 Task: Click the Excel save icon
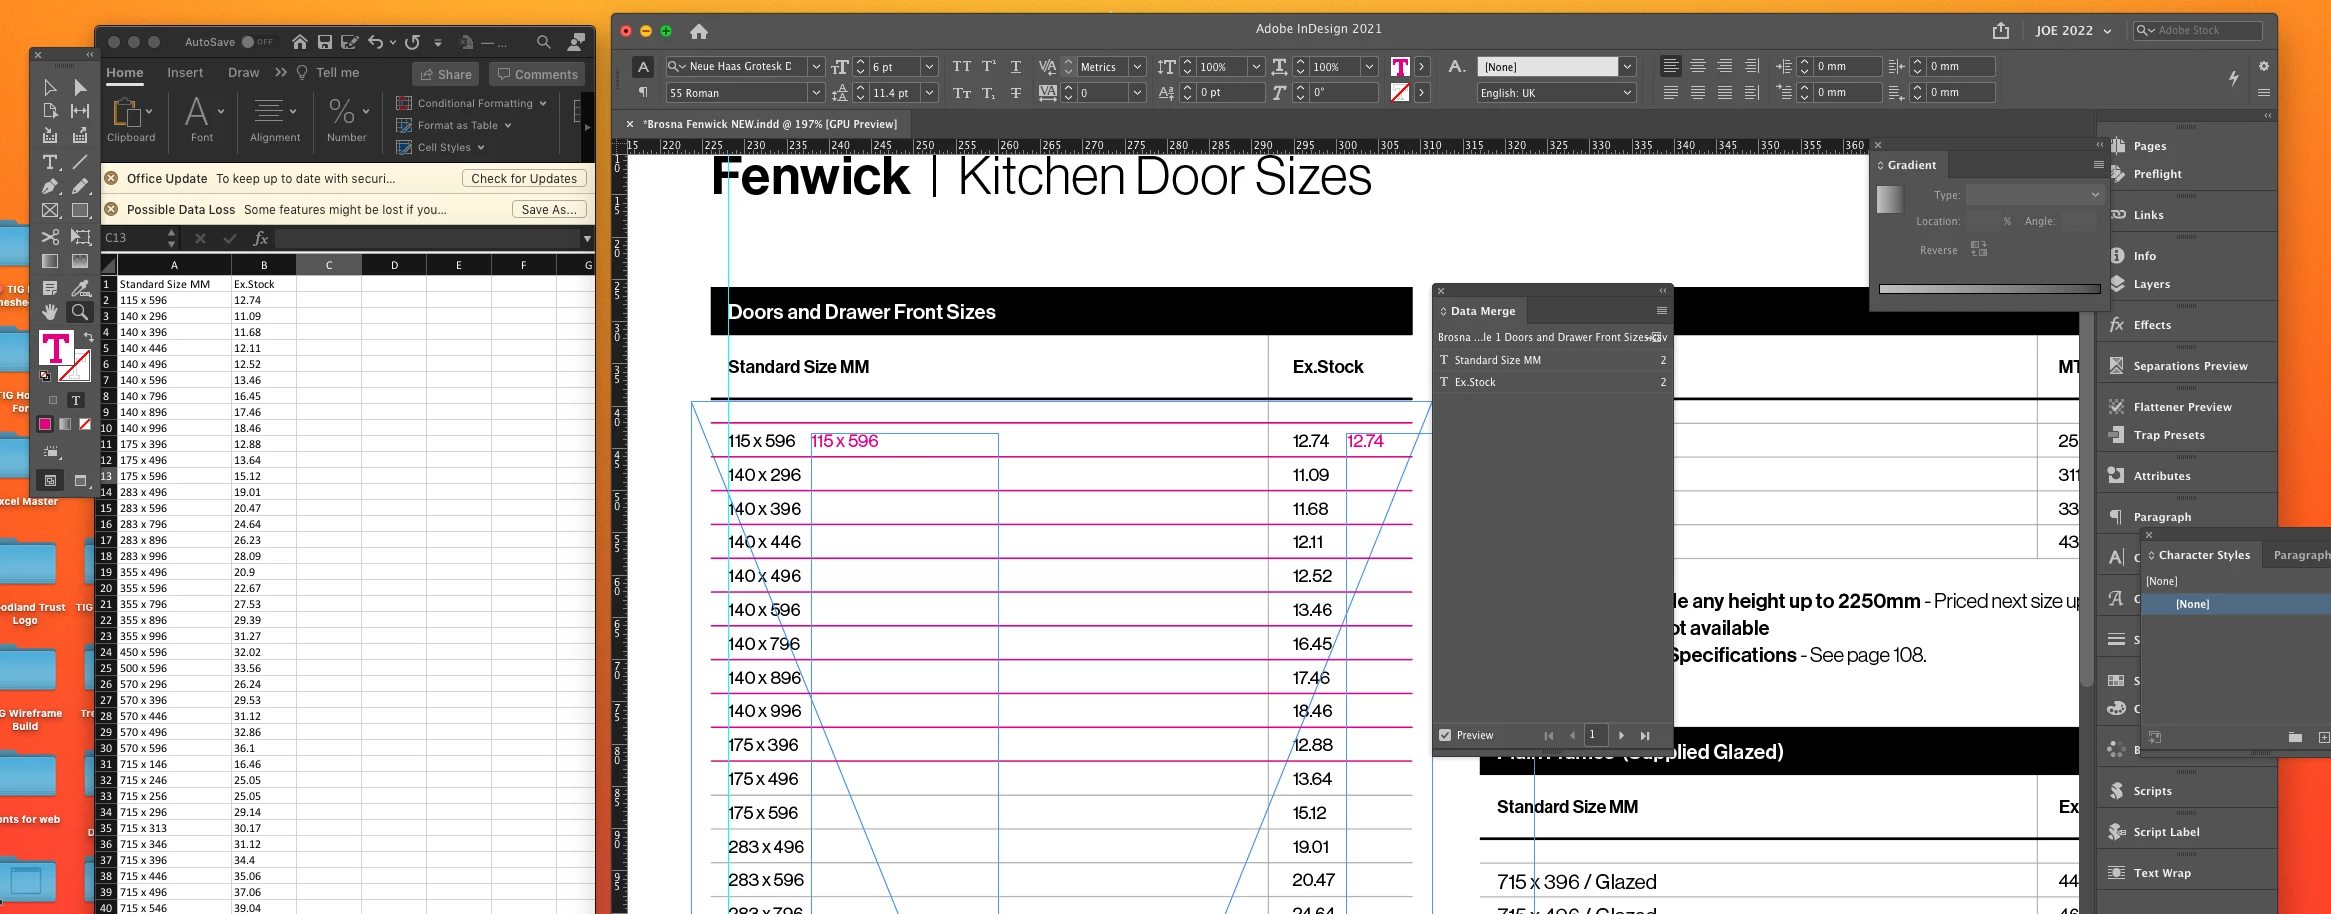[x=325, y=42]
